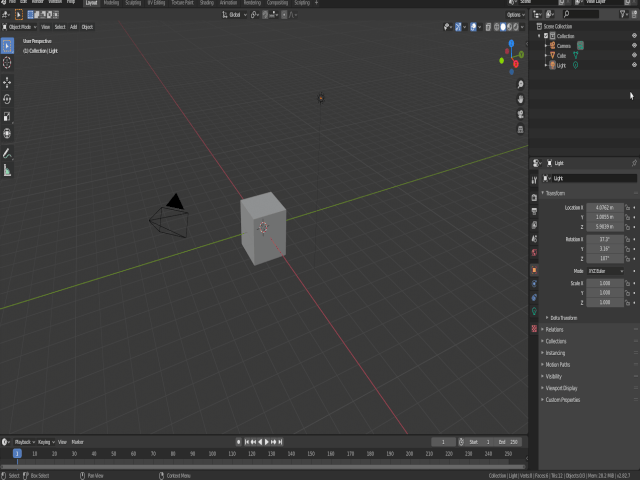Expand the Collections panel
The width and height of the screenshot is (640, 480).
pos(554,341)
